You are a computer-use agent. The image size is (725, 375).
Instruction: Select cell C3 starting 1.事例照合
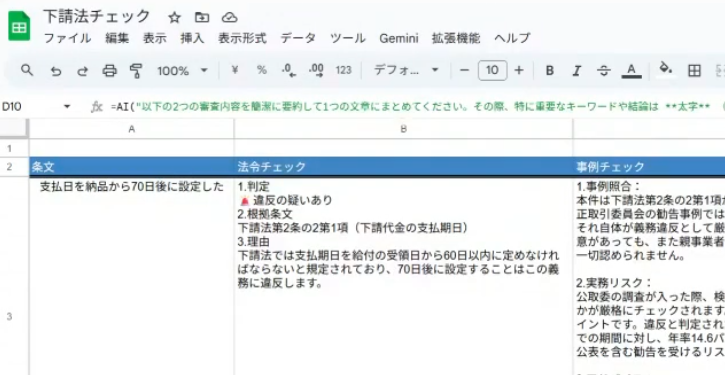[649, 276]
